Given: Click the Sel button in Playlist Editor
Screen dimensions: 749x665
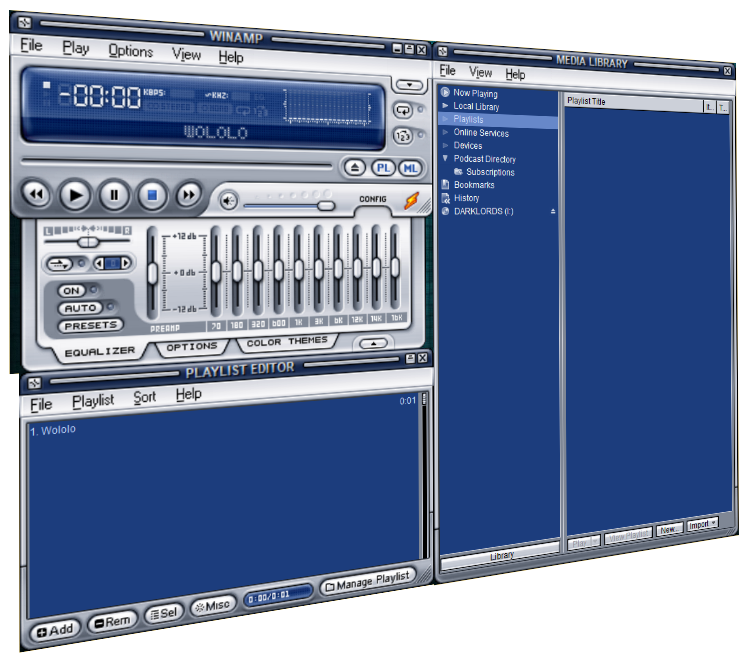Looking at the screenshot, I should [165, 613].
